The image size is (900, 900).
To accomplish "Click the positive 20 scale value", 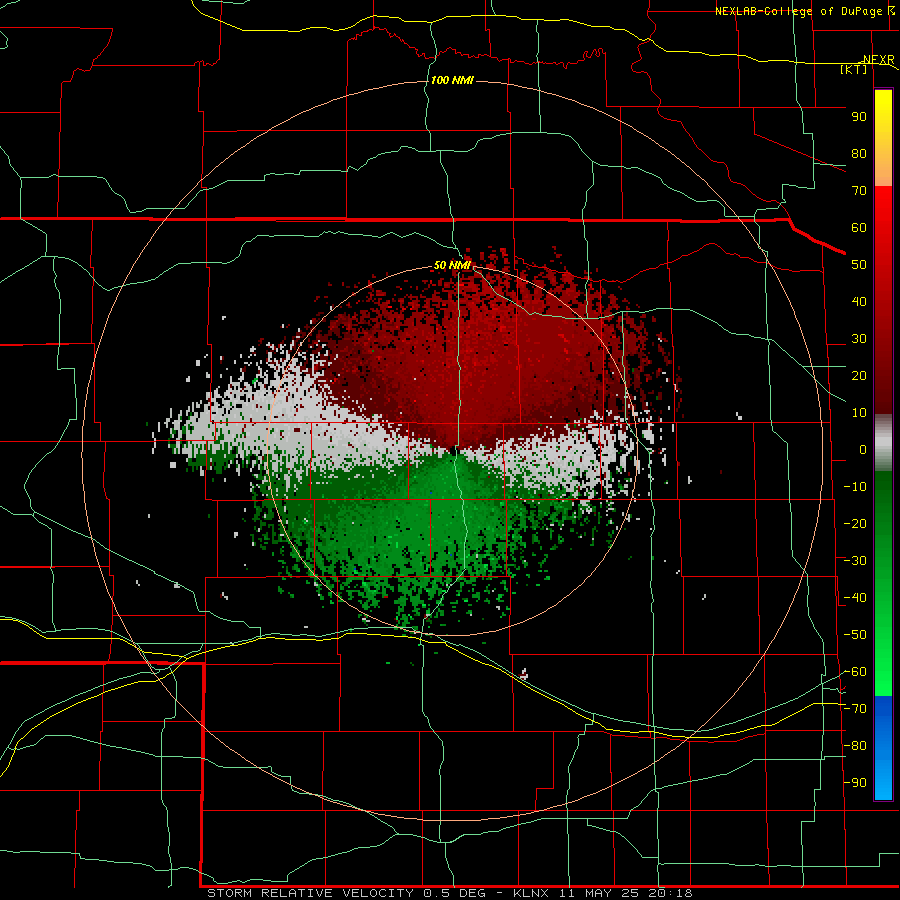I will pyautogui.click(x=859, y=375).
